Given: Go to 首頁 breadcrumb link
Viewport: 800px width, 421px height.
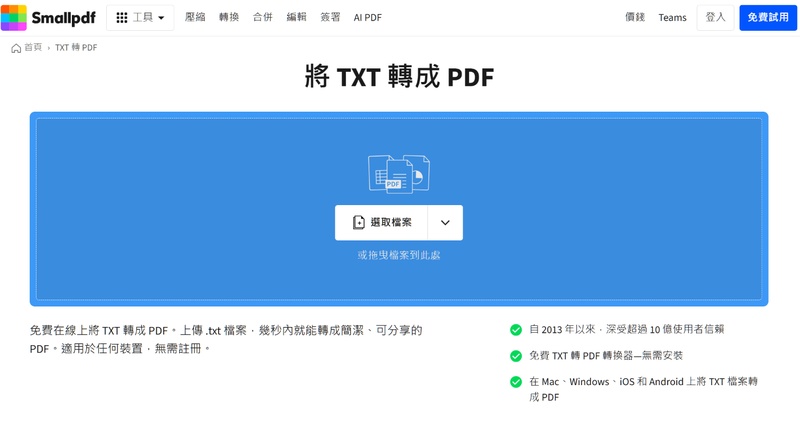Looking at the screenshot, I should click(x=33, y=47).
